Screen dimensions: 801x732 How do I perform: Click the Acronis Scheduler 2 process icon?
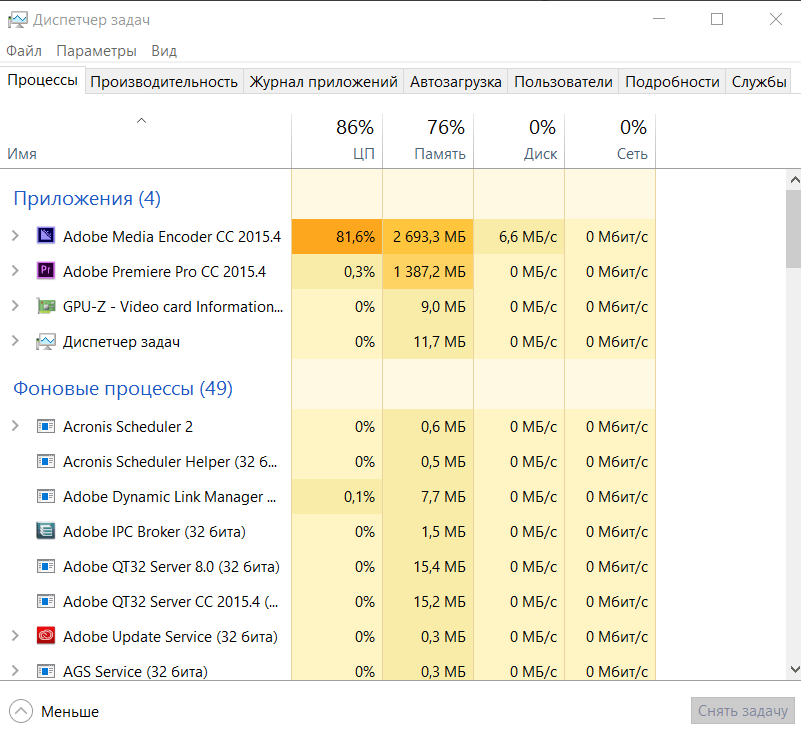46,426
